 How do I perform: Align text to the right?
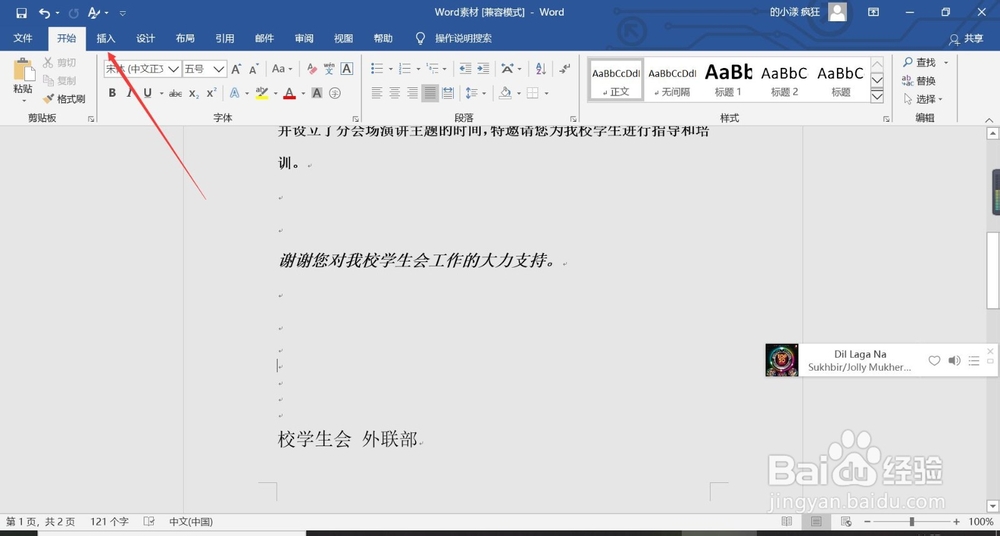(413, 93)
